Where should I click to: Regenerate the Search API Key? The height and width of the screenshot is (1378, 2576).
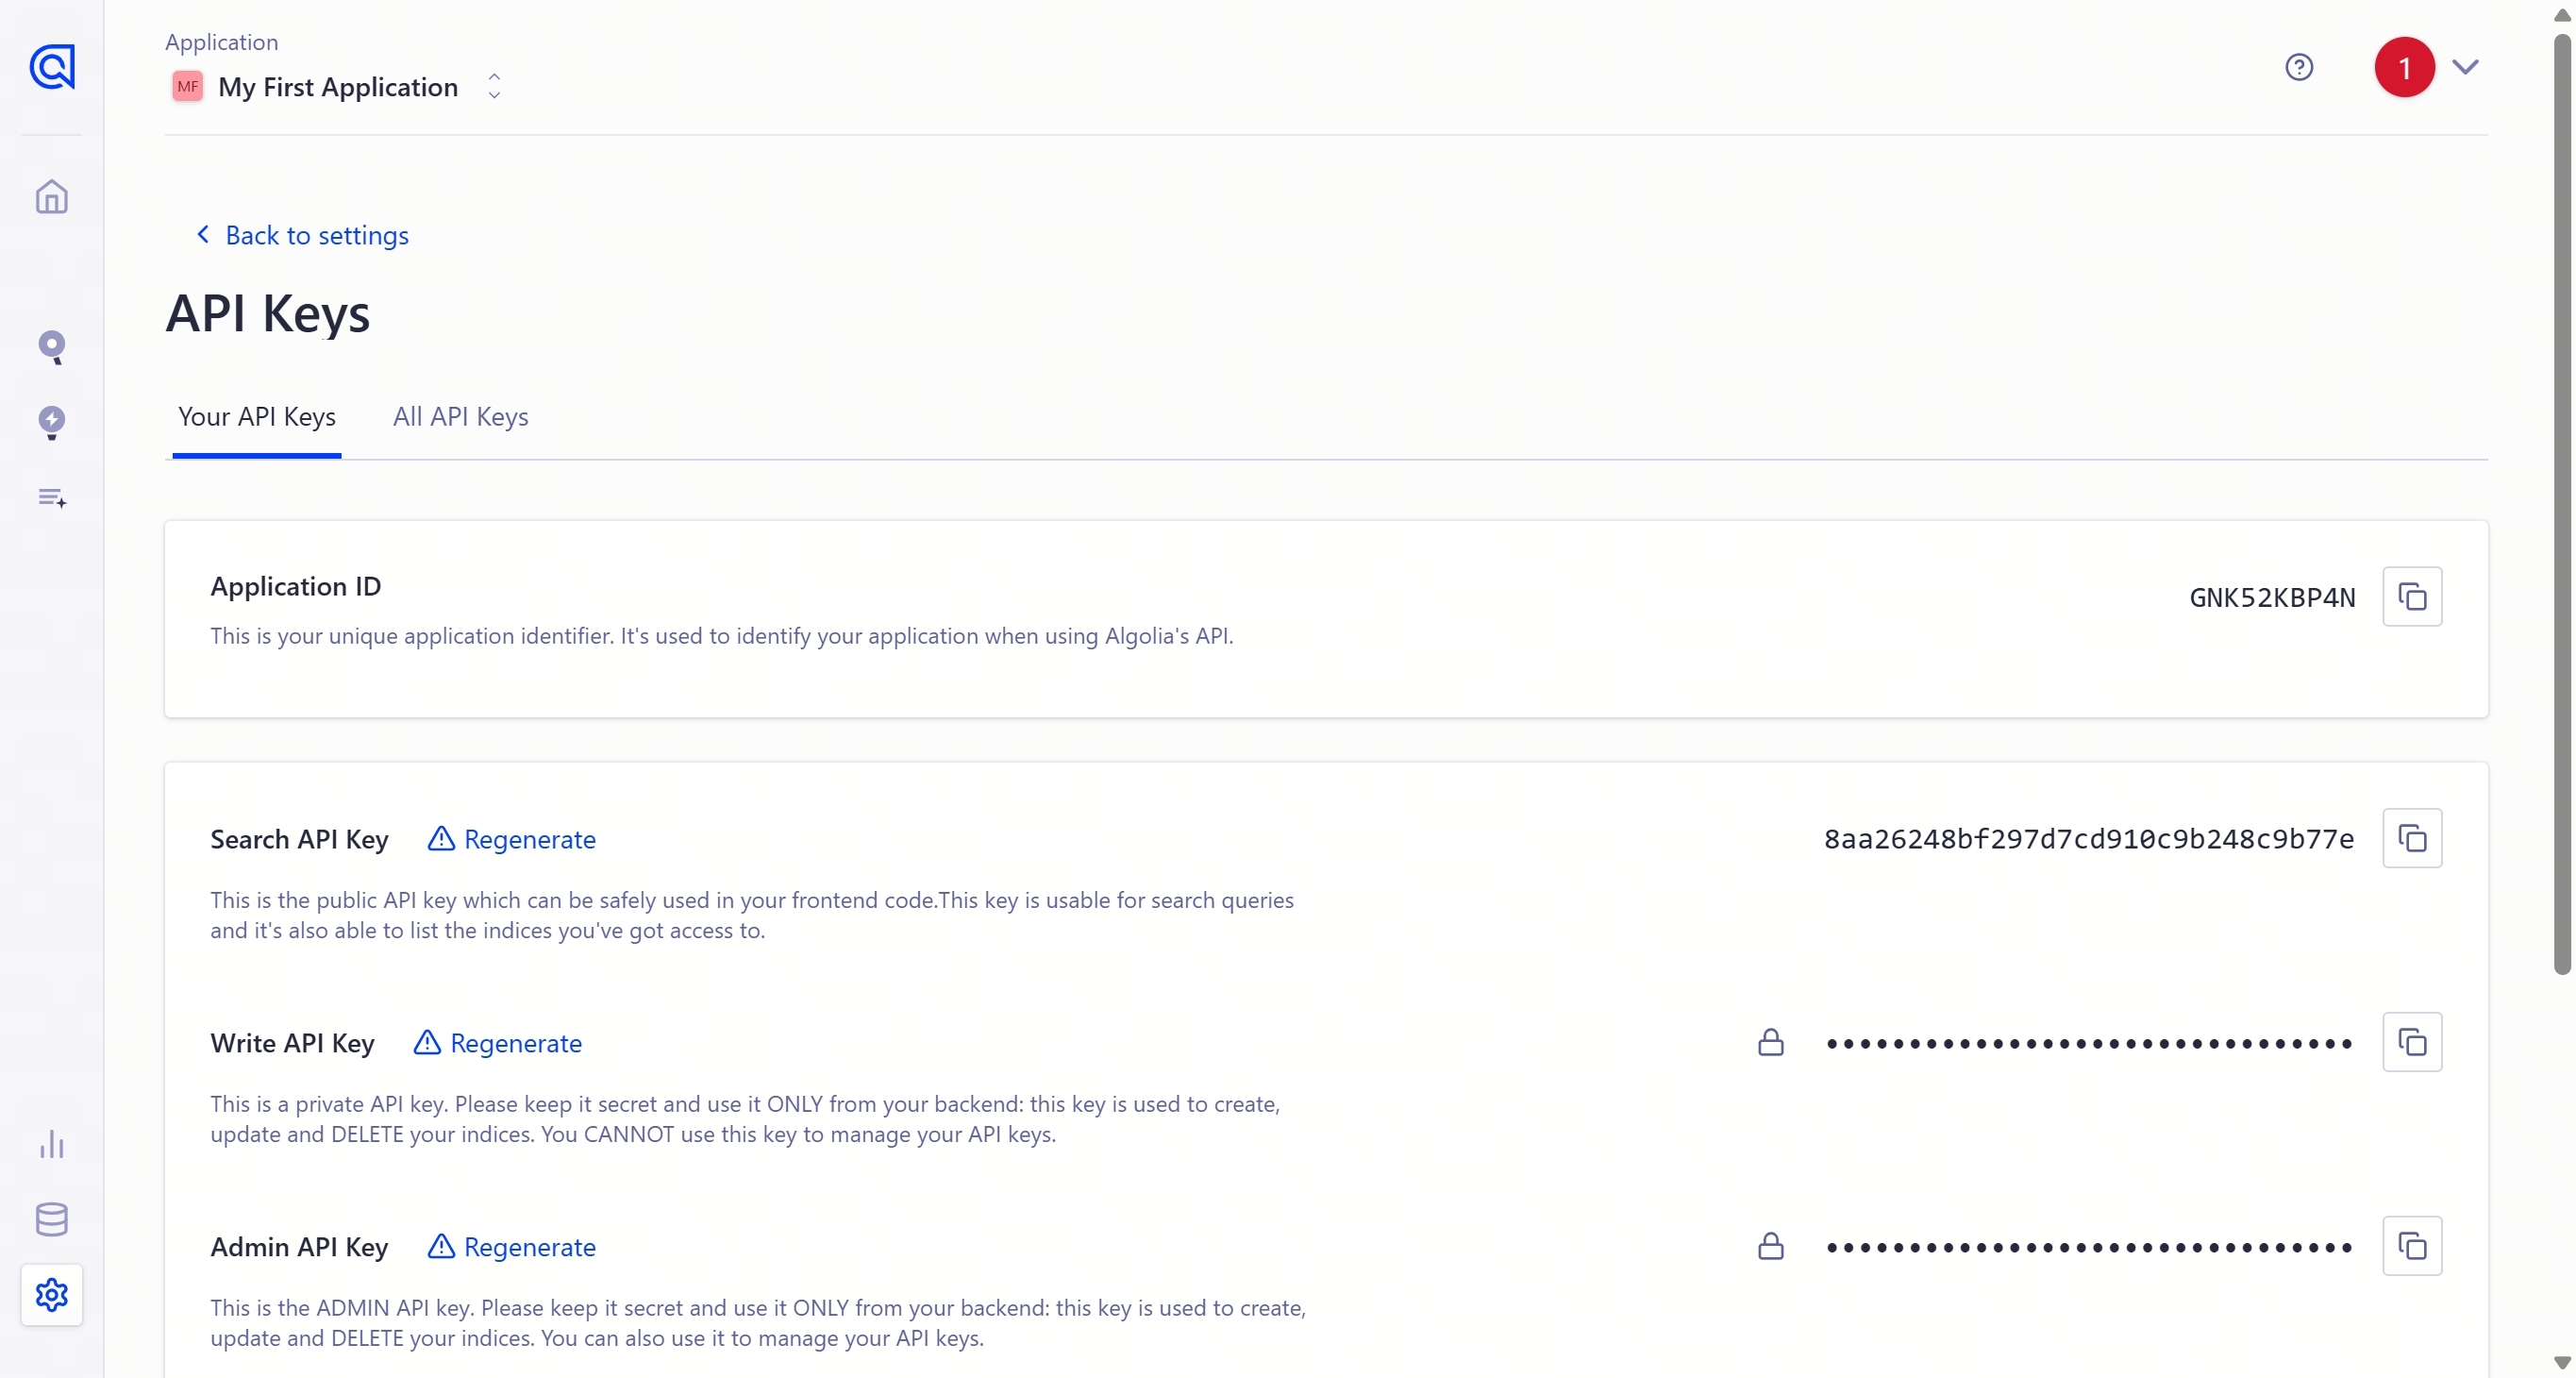(x=512, y=839)
